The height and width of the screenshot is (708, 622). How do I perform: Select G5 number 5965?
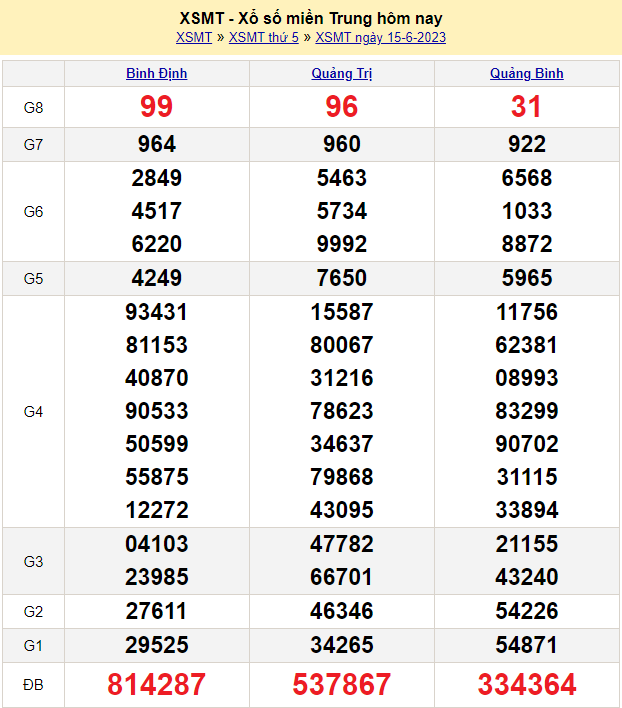pyautogui.click(x=527, y=278)
